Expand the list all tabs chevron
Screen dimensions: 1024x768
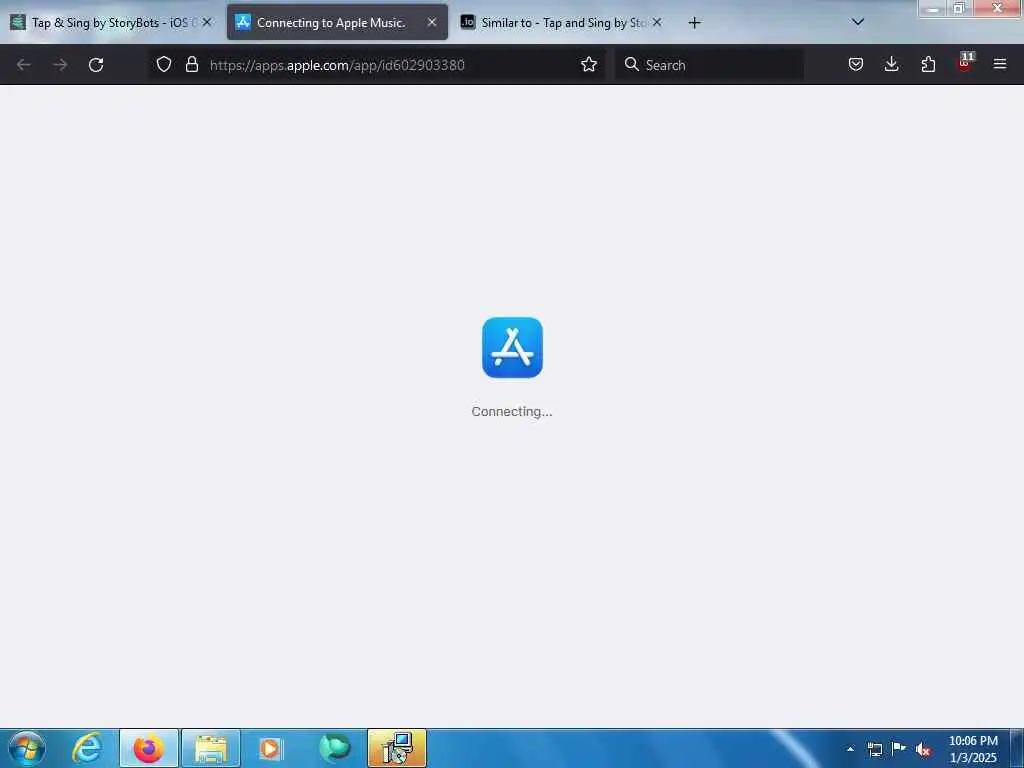click(x=857, y=22)
